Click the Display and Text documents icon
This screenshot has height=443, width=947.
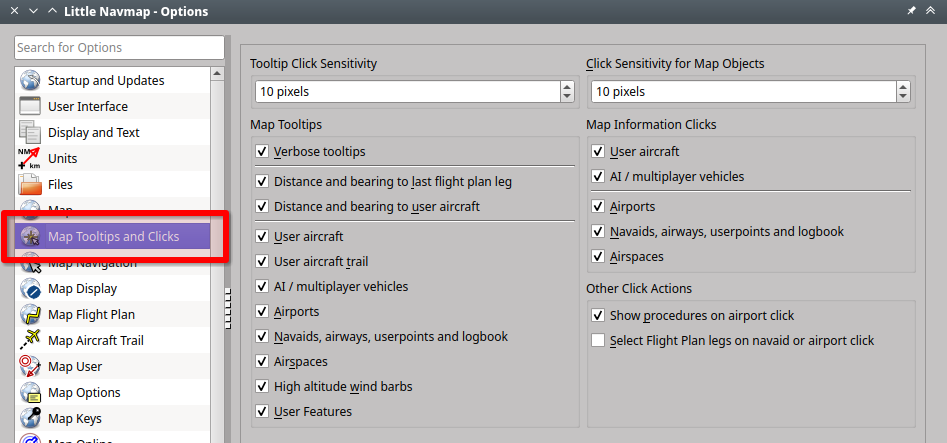(30, 132)
